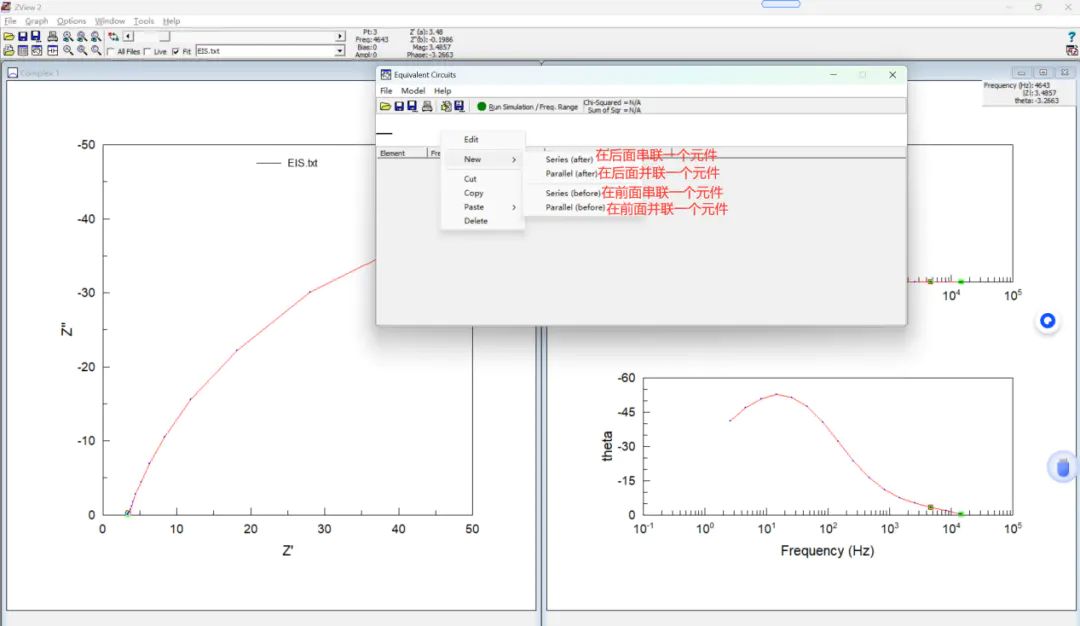This screenshot has height=626, width=1080.
Task: Click the Equivalent Circuits window title icon
Action: click(x=386, y=74)
